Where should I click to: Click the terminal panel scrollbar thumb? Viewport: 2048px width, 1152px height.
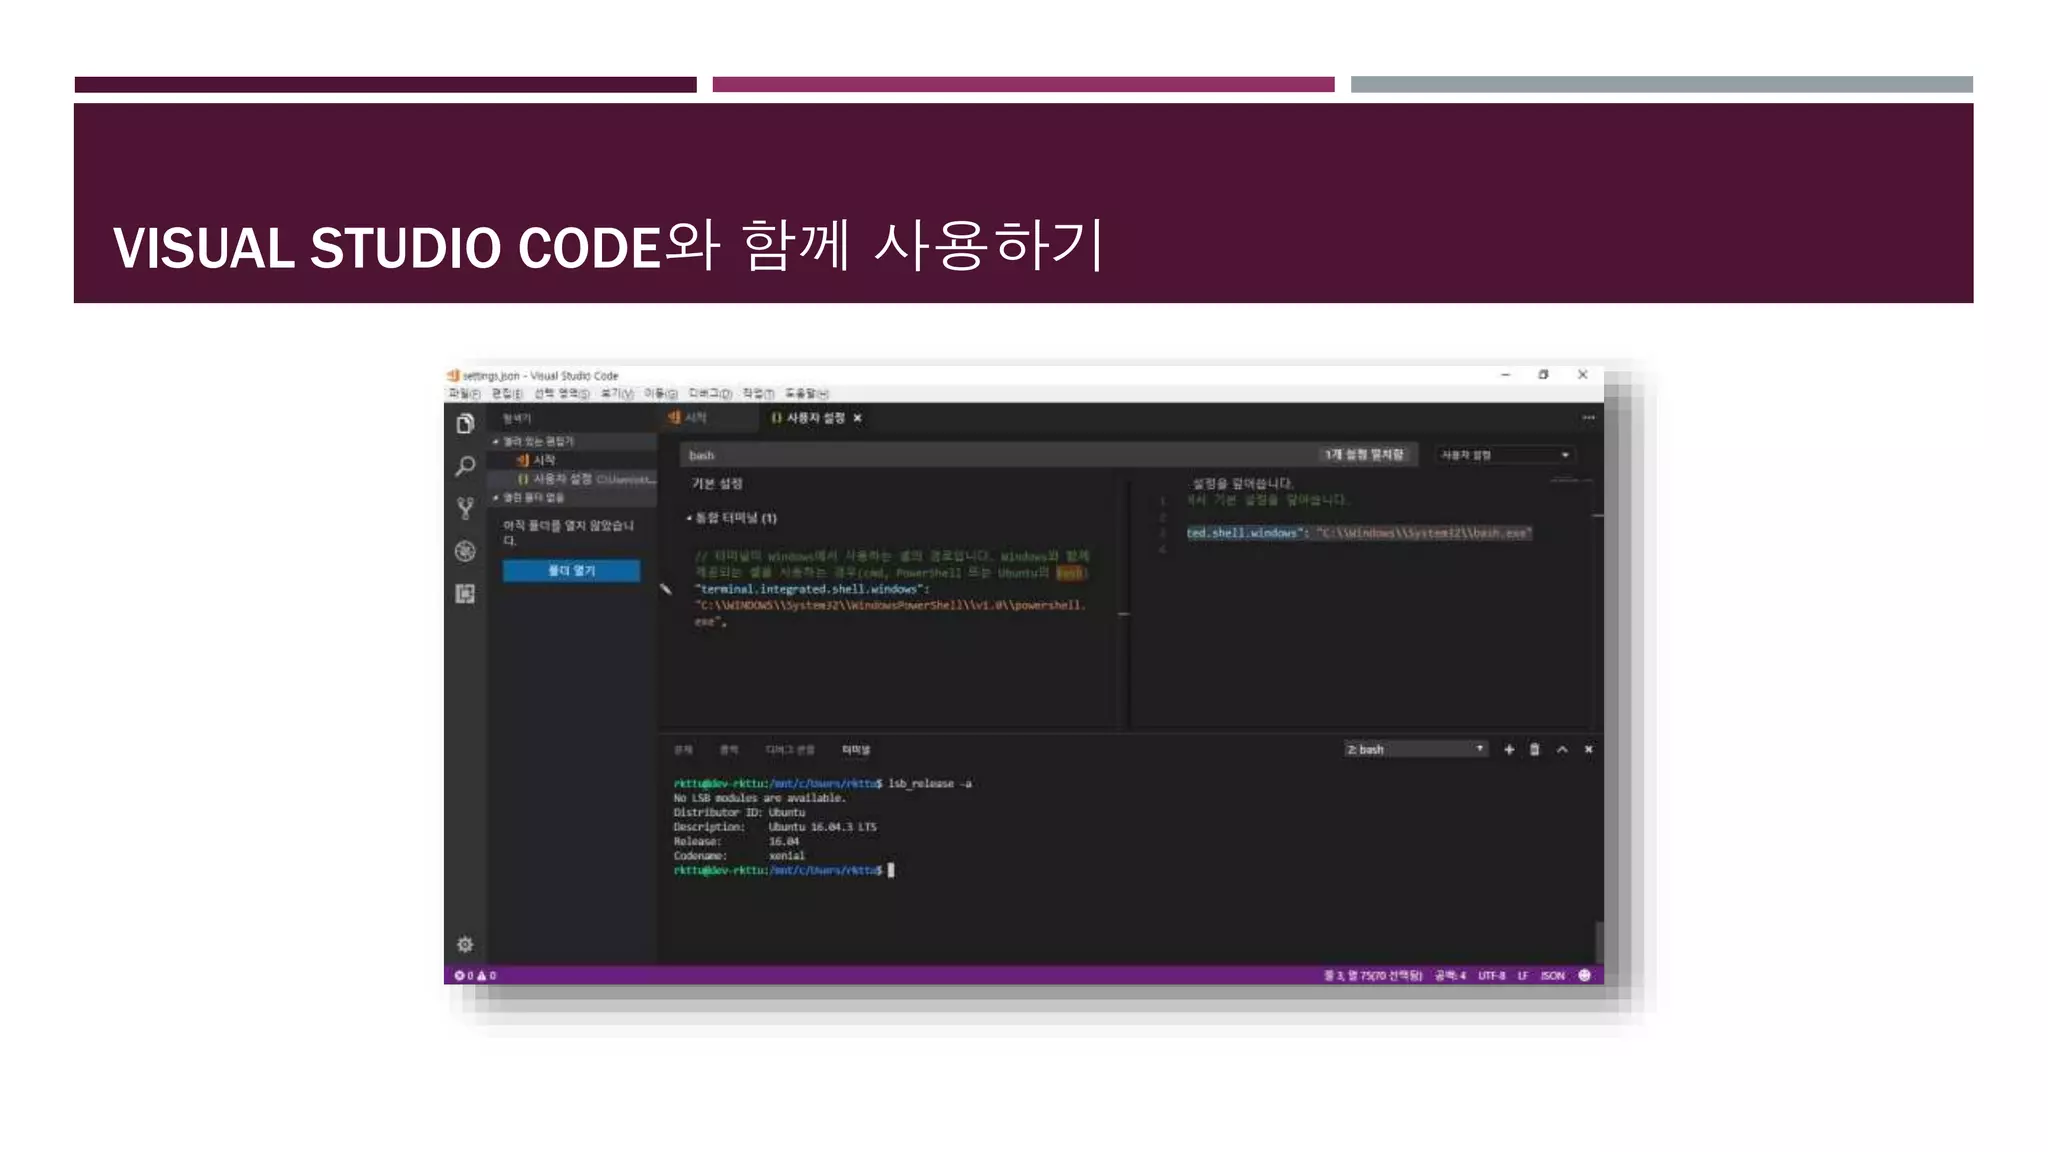[x=1599, y=941]
